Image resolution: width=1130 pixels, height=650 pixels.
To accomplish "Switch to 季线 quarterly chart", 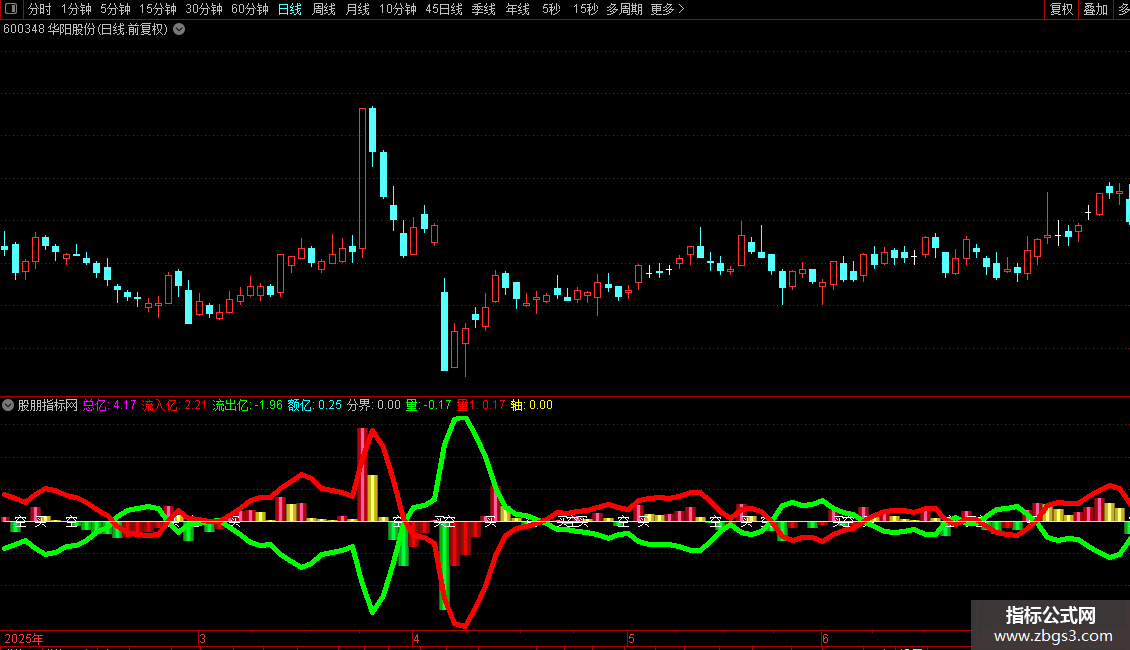I will click(x=484, y=9).
